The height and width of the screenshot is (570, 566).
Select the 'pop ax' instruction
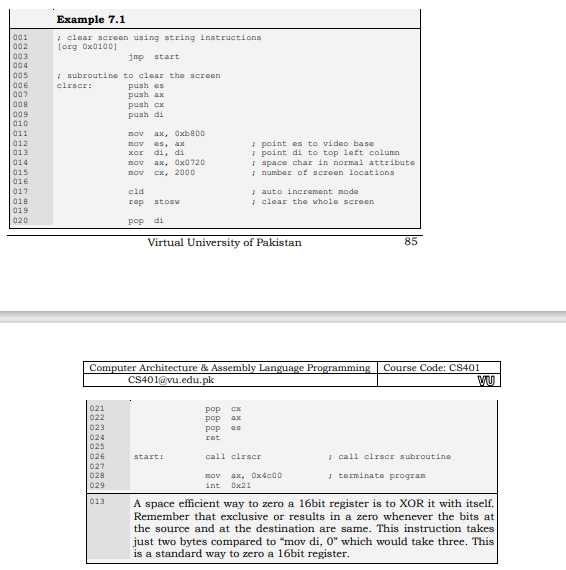[223, 418]
